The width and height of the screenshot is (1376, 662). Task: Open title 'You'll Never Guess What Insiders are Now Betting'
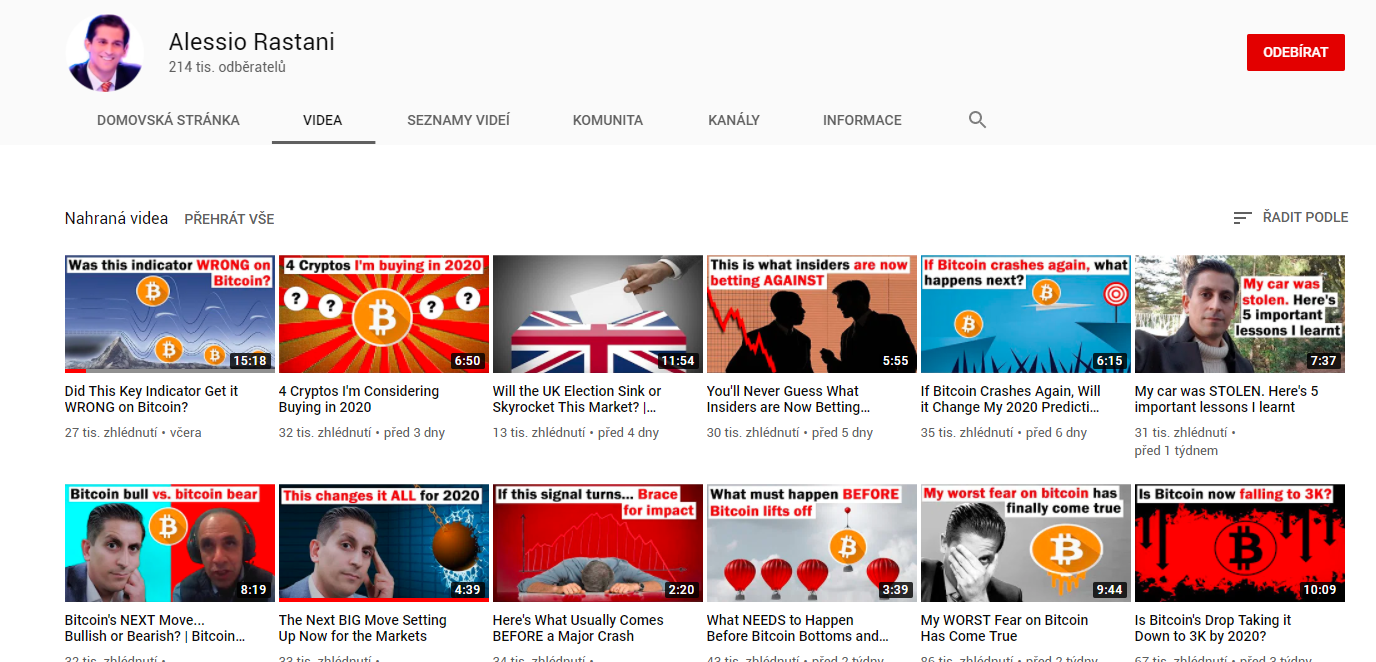pos(790,399)
